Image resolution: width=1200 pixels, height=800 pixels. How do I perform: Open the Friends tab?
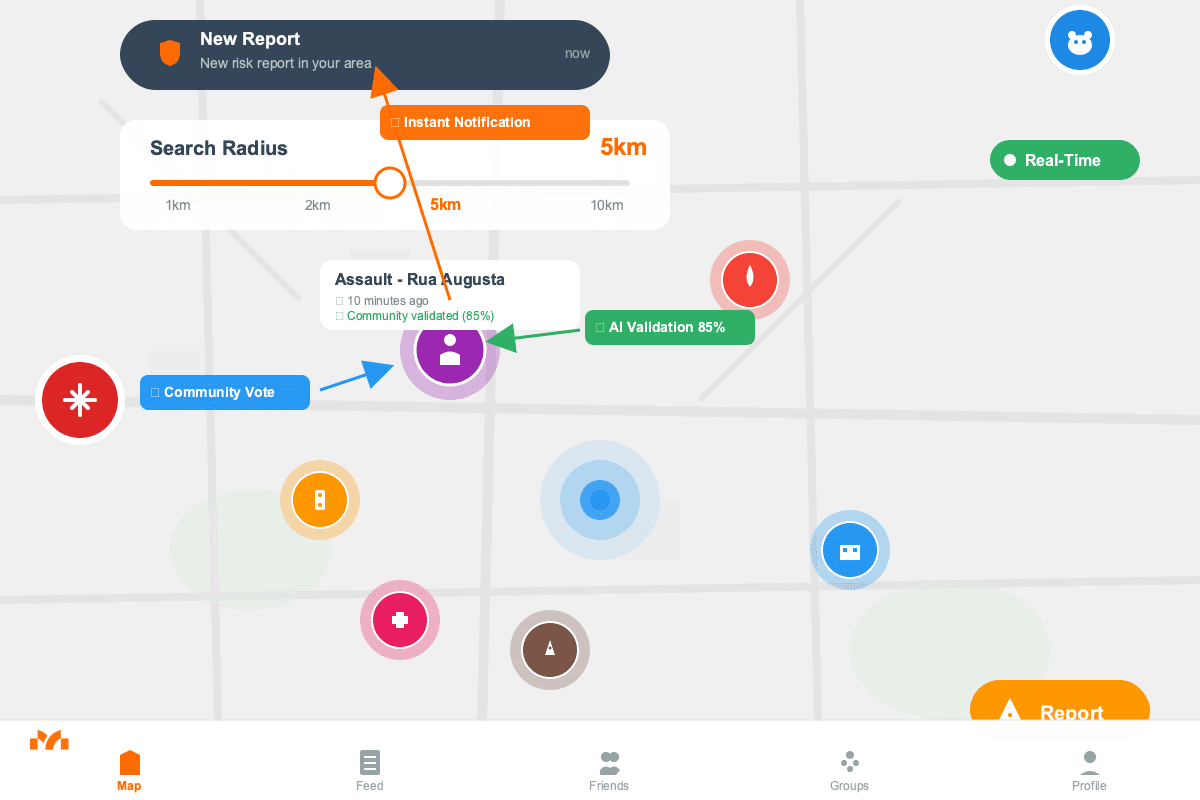[x=609, y=770]
